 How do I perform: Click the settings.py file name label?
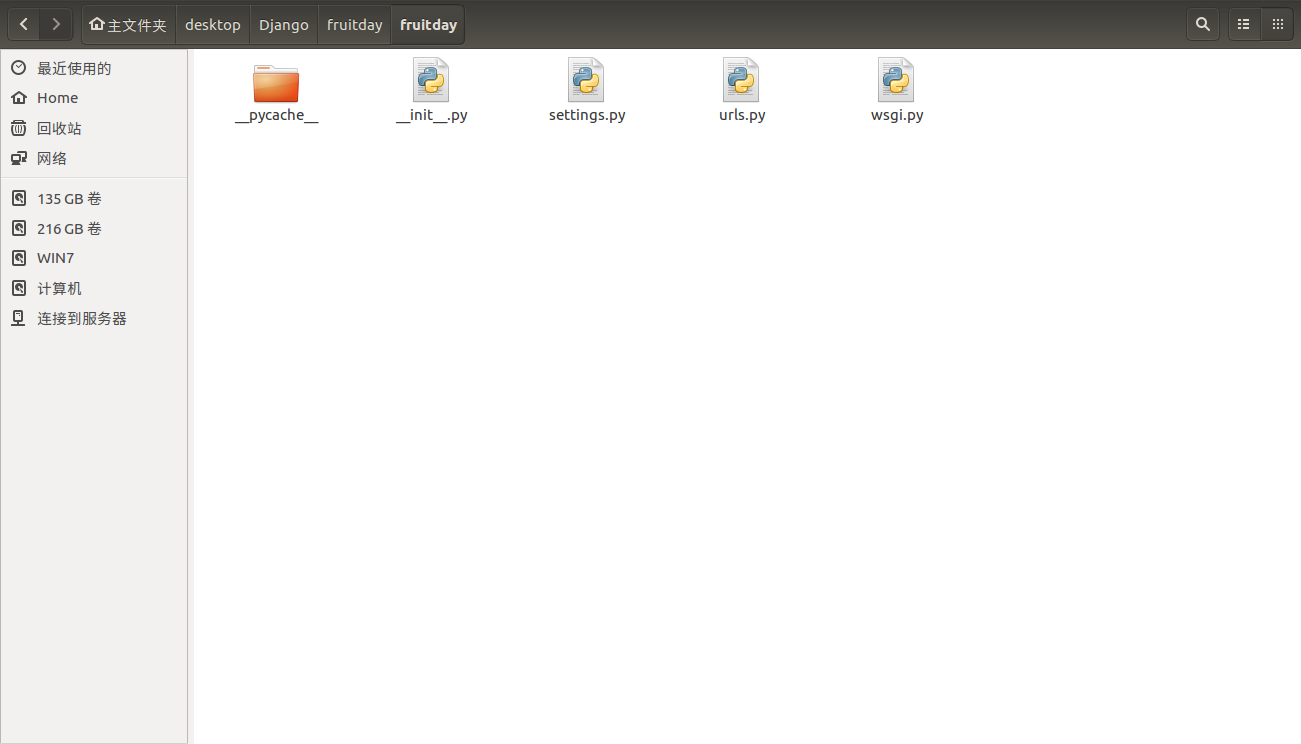tap(587, 115)
